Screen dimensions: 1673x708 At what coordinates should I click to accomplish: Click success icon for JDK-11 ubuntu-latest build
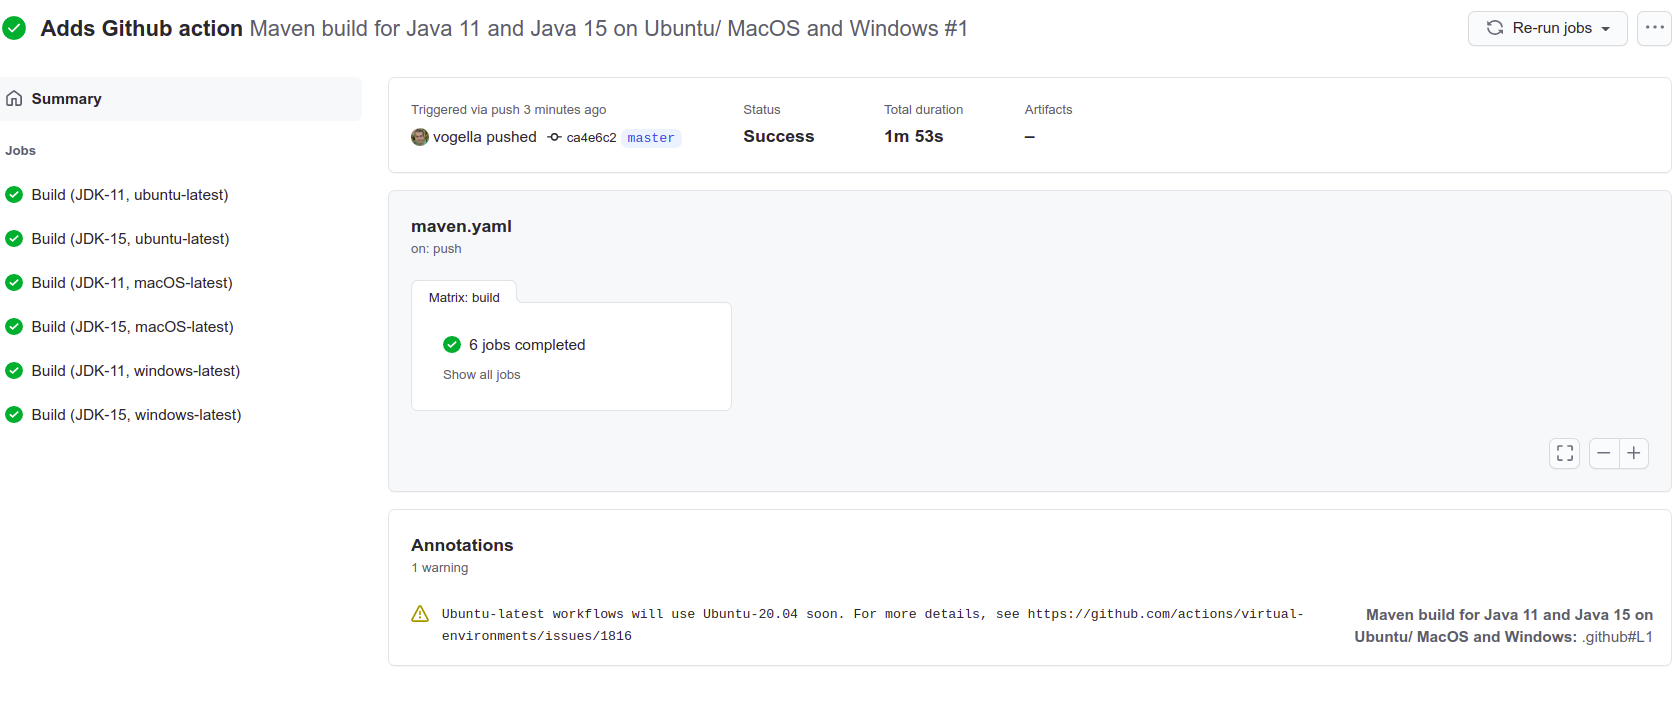pos(14,194)
